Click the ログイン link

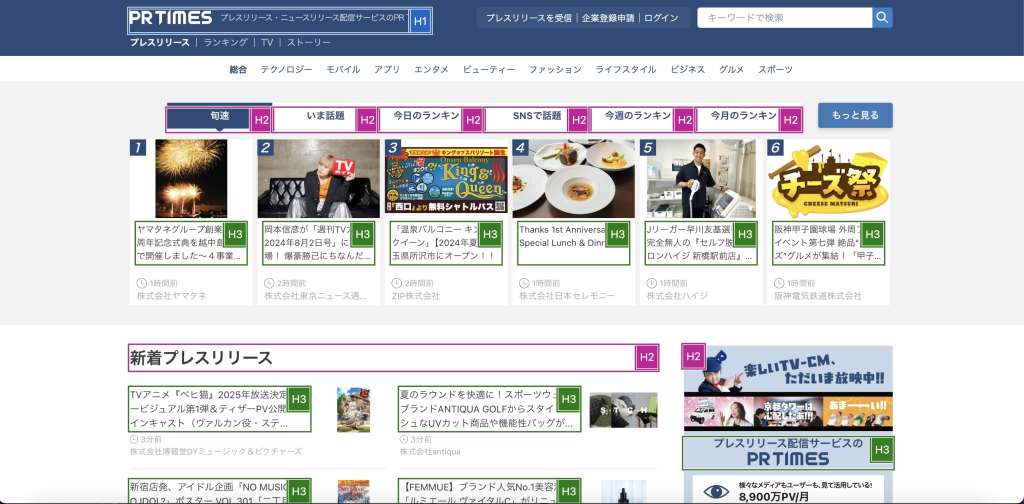(x=661, y=18)
